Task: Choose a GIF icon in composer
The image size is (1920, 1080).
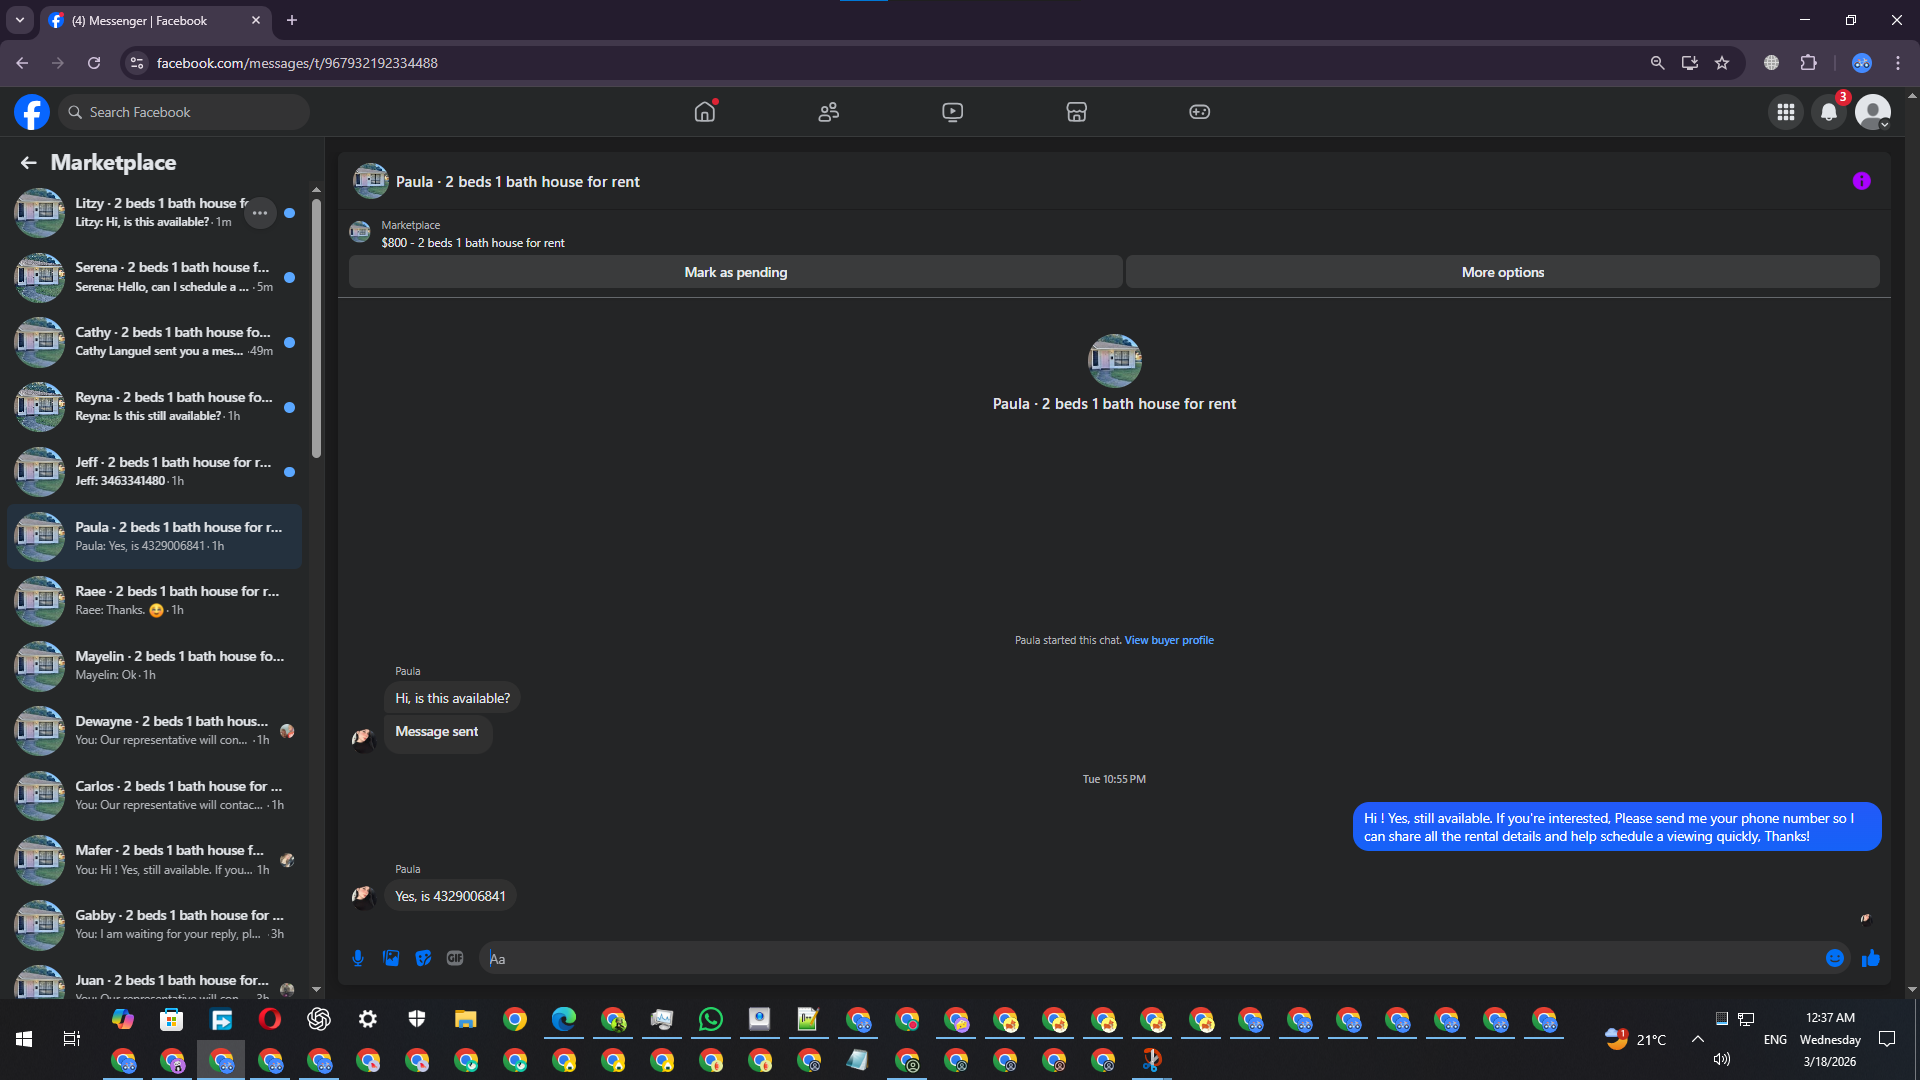Action: (x=455, y=958)
